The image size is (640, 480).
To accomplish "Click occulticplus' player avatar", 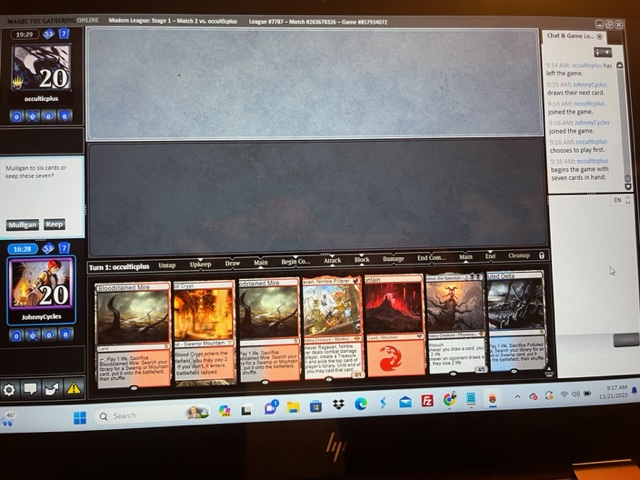I will coord(40,72).
